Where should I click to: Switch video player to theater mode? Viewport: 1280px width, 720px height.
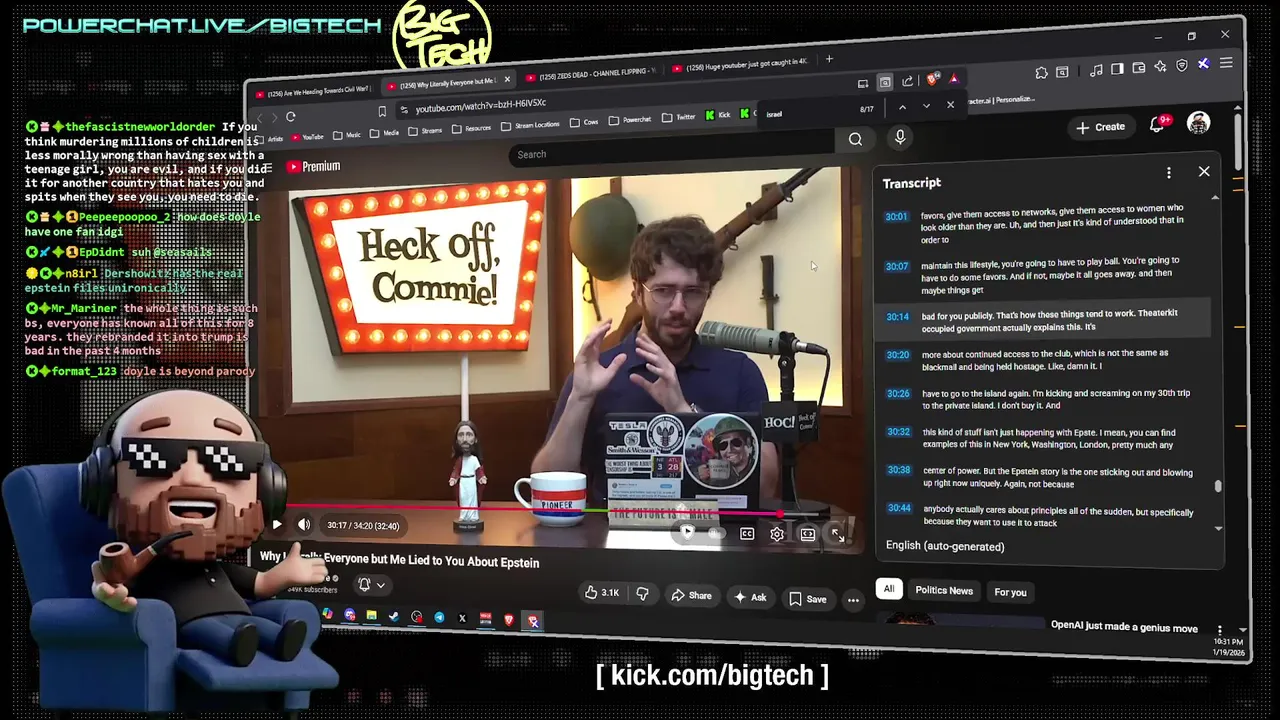(808, 534)
